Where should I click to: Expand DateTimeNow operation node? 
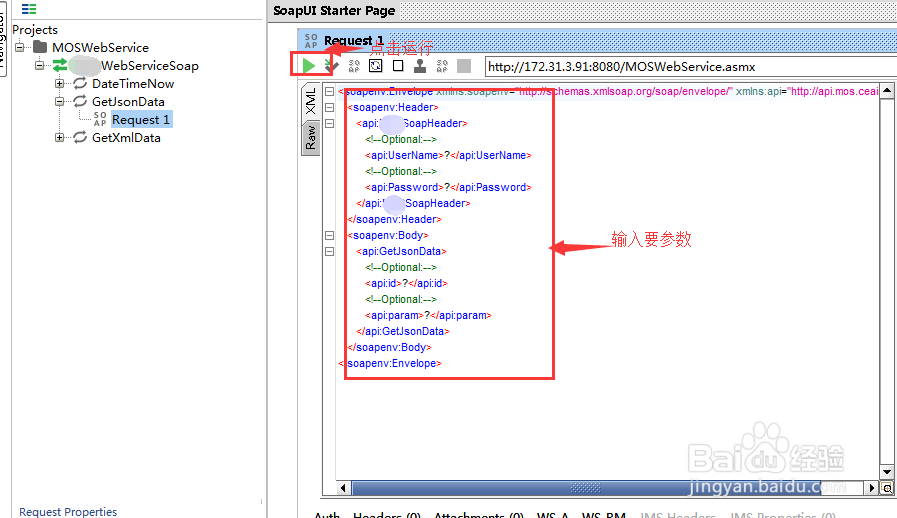[59, 84]
